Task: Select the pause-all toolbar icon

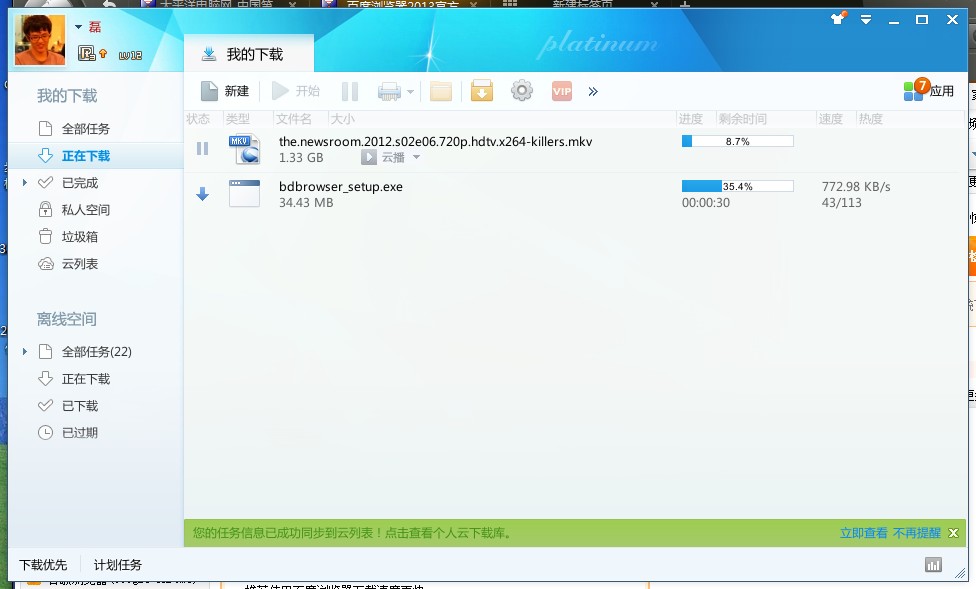Action: [350, 91]
